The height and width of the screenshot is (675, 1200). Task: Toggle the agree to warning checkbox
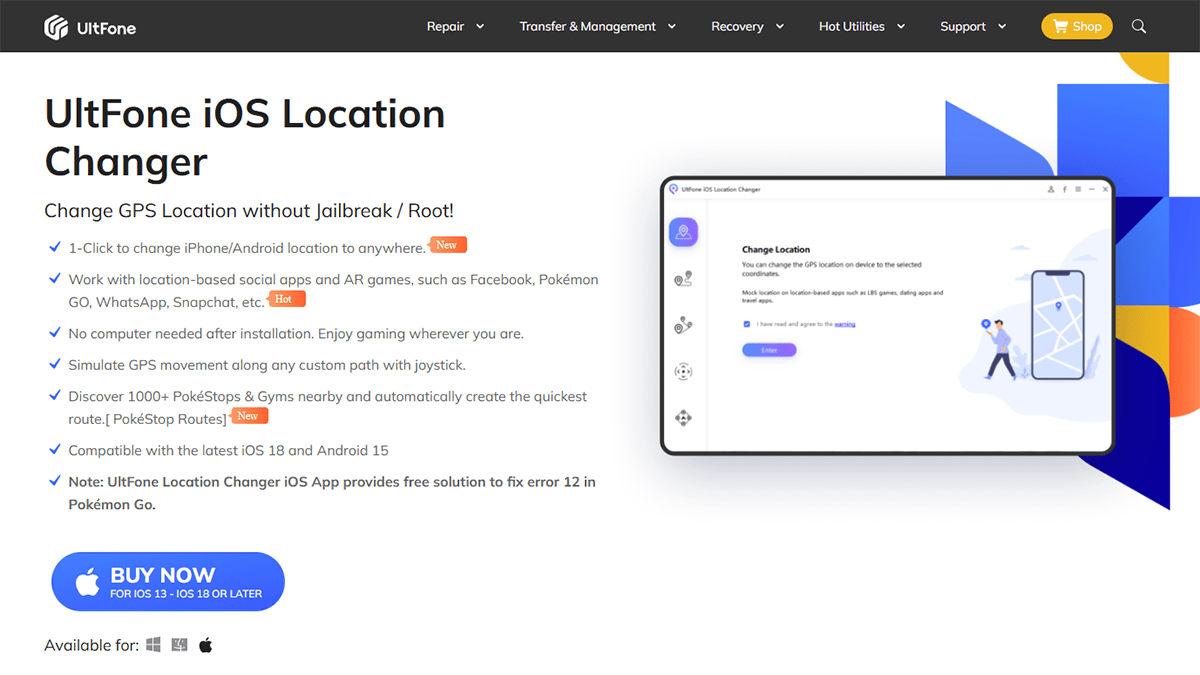(x=747, y=324)
